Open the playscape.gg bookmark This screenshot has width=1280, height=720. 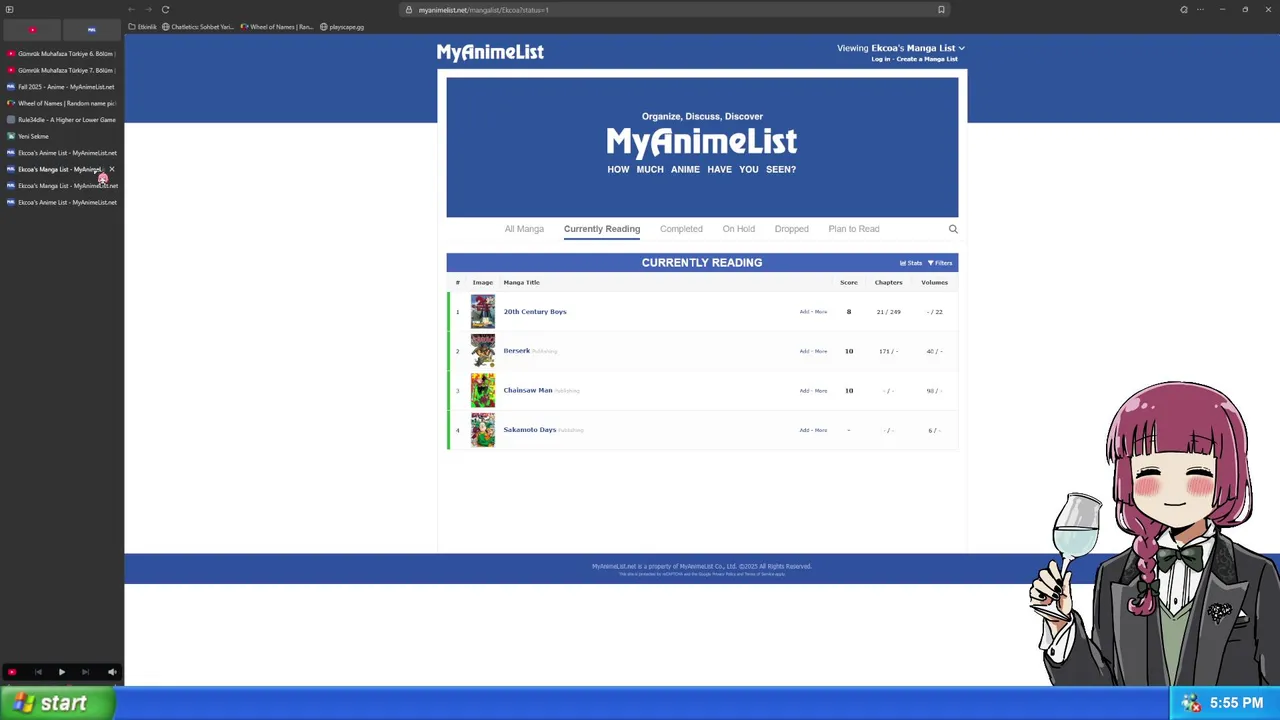(x=342, y=27)
